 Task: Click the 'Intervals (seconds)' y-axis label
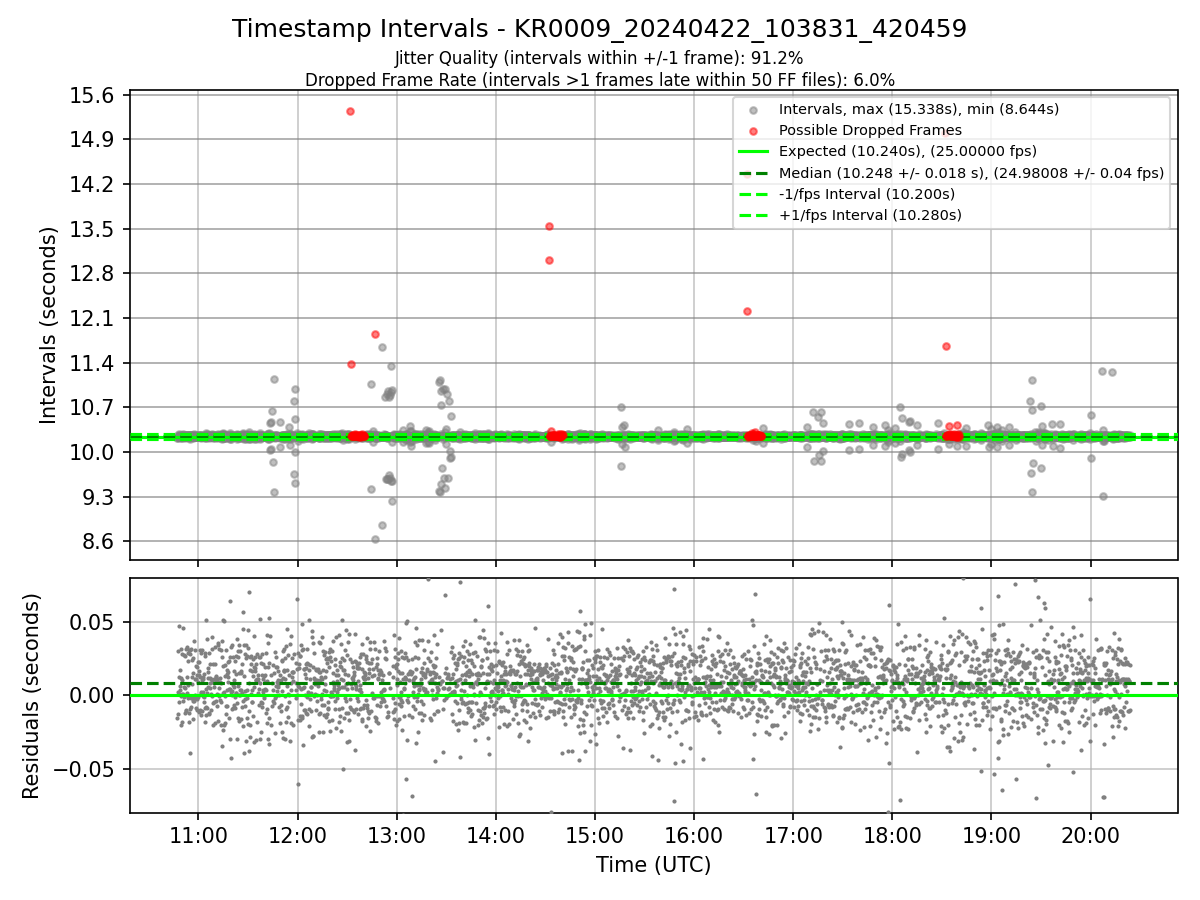point(48,325)
